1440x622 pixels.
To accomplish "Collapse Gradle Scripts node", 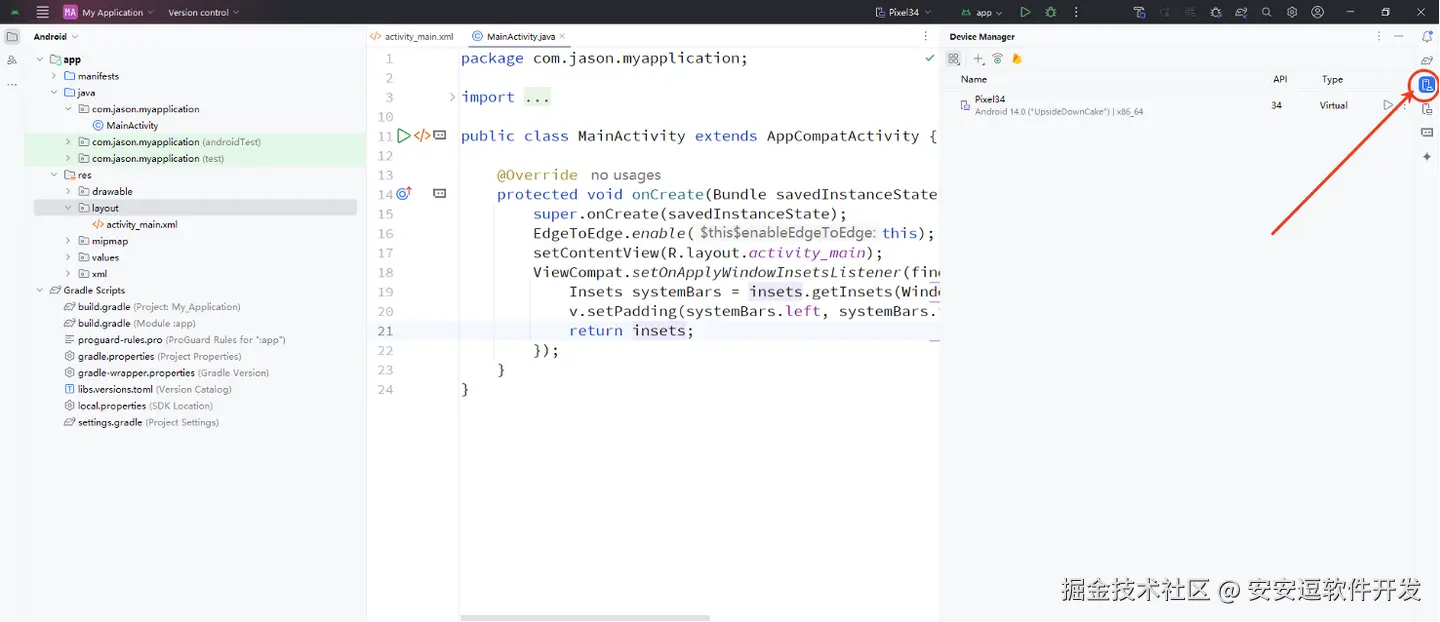I will pos(40,290).
